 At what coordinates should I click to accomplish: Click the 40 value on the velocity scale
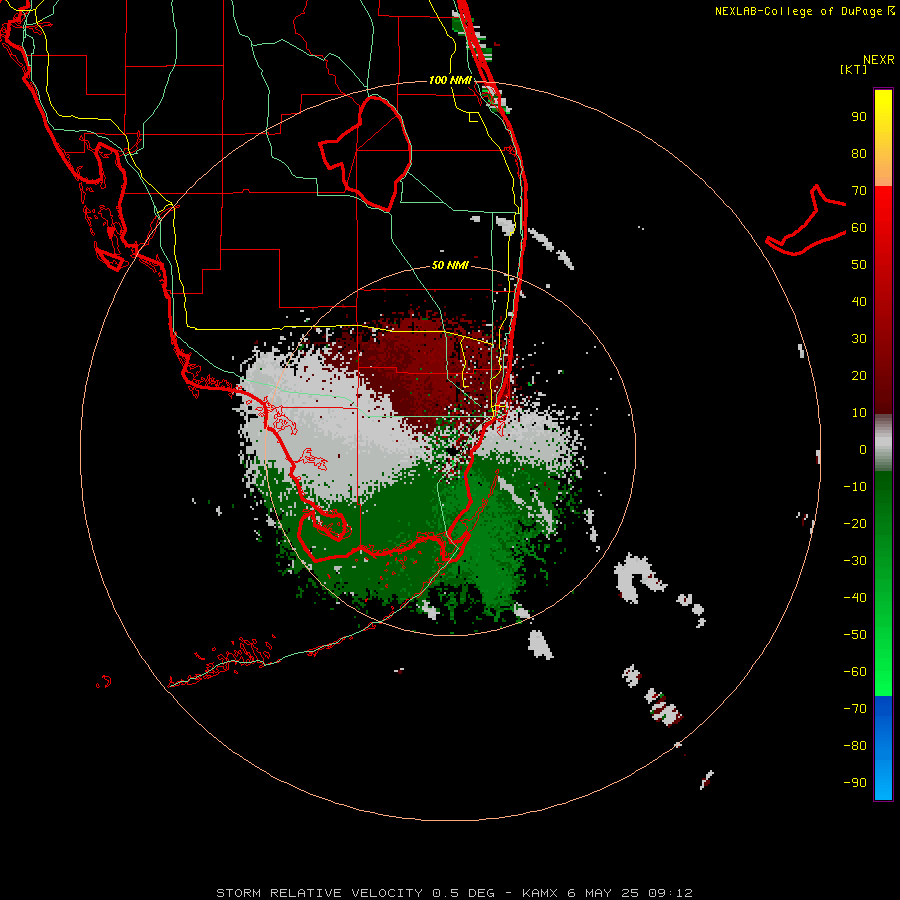(859, 302)
